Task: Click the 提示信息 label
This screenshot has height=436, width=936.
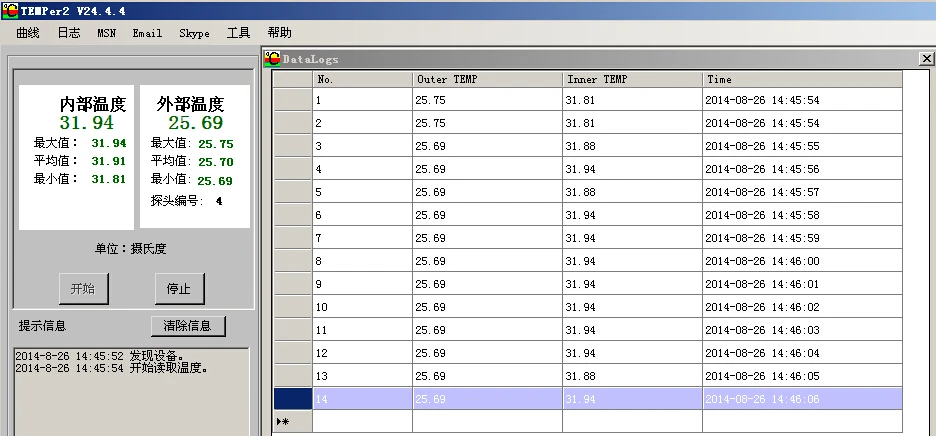Action: 42,326
